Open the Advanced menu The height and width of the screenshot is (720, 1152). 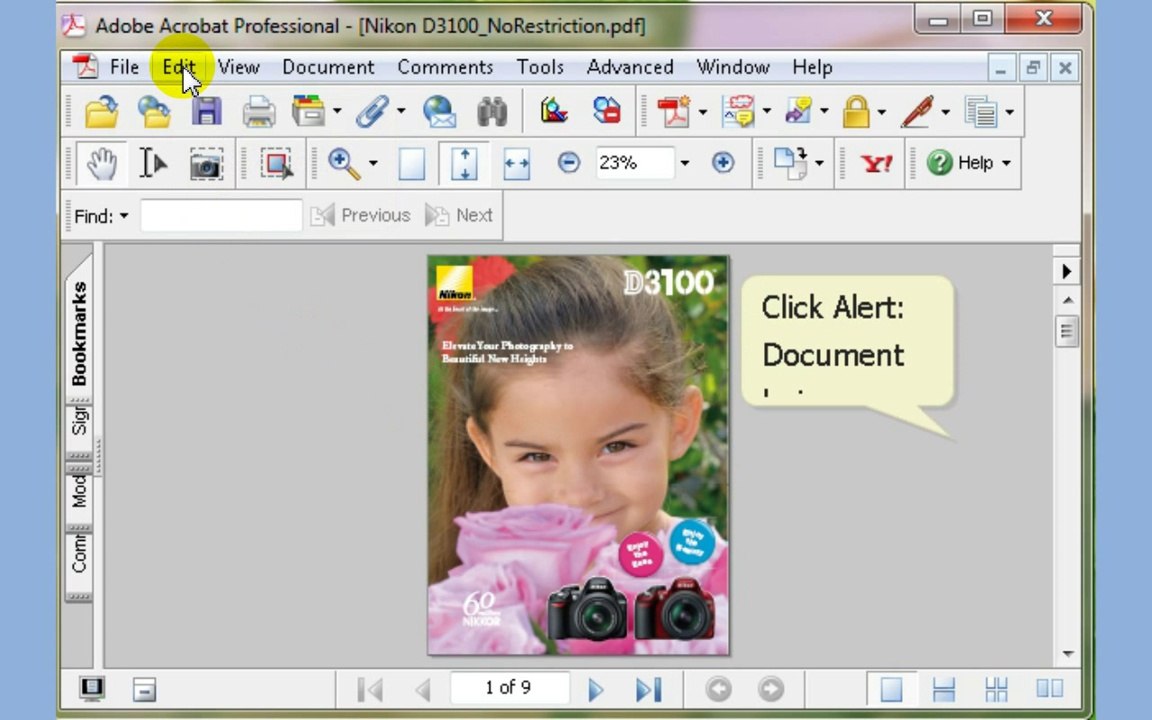[630, 67]
